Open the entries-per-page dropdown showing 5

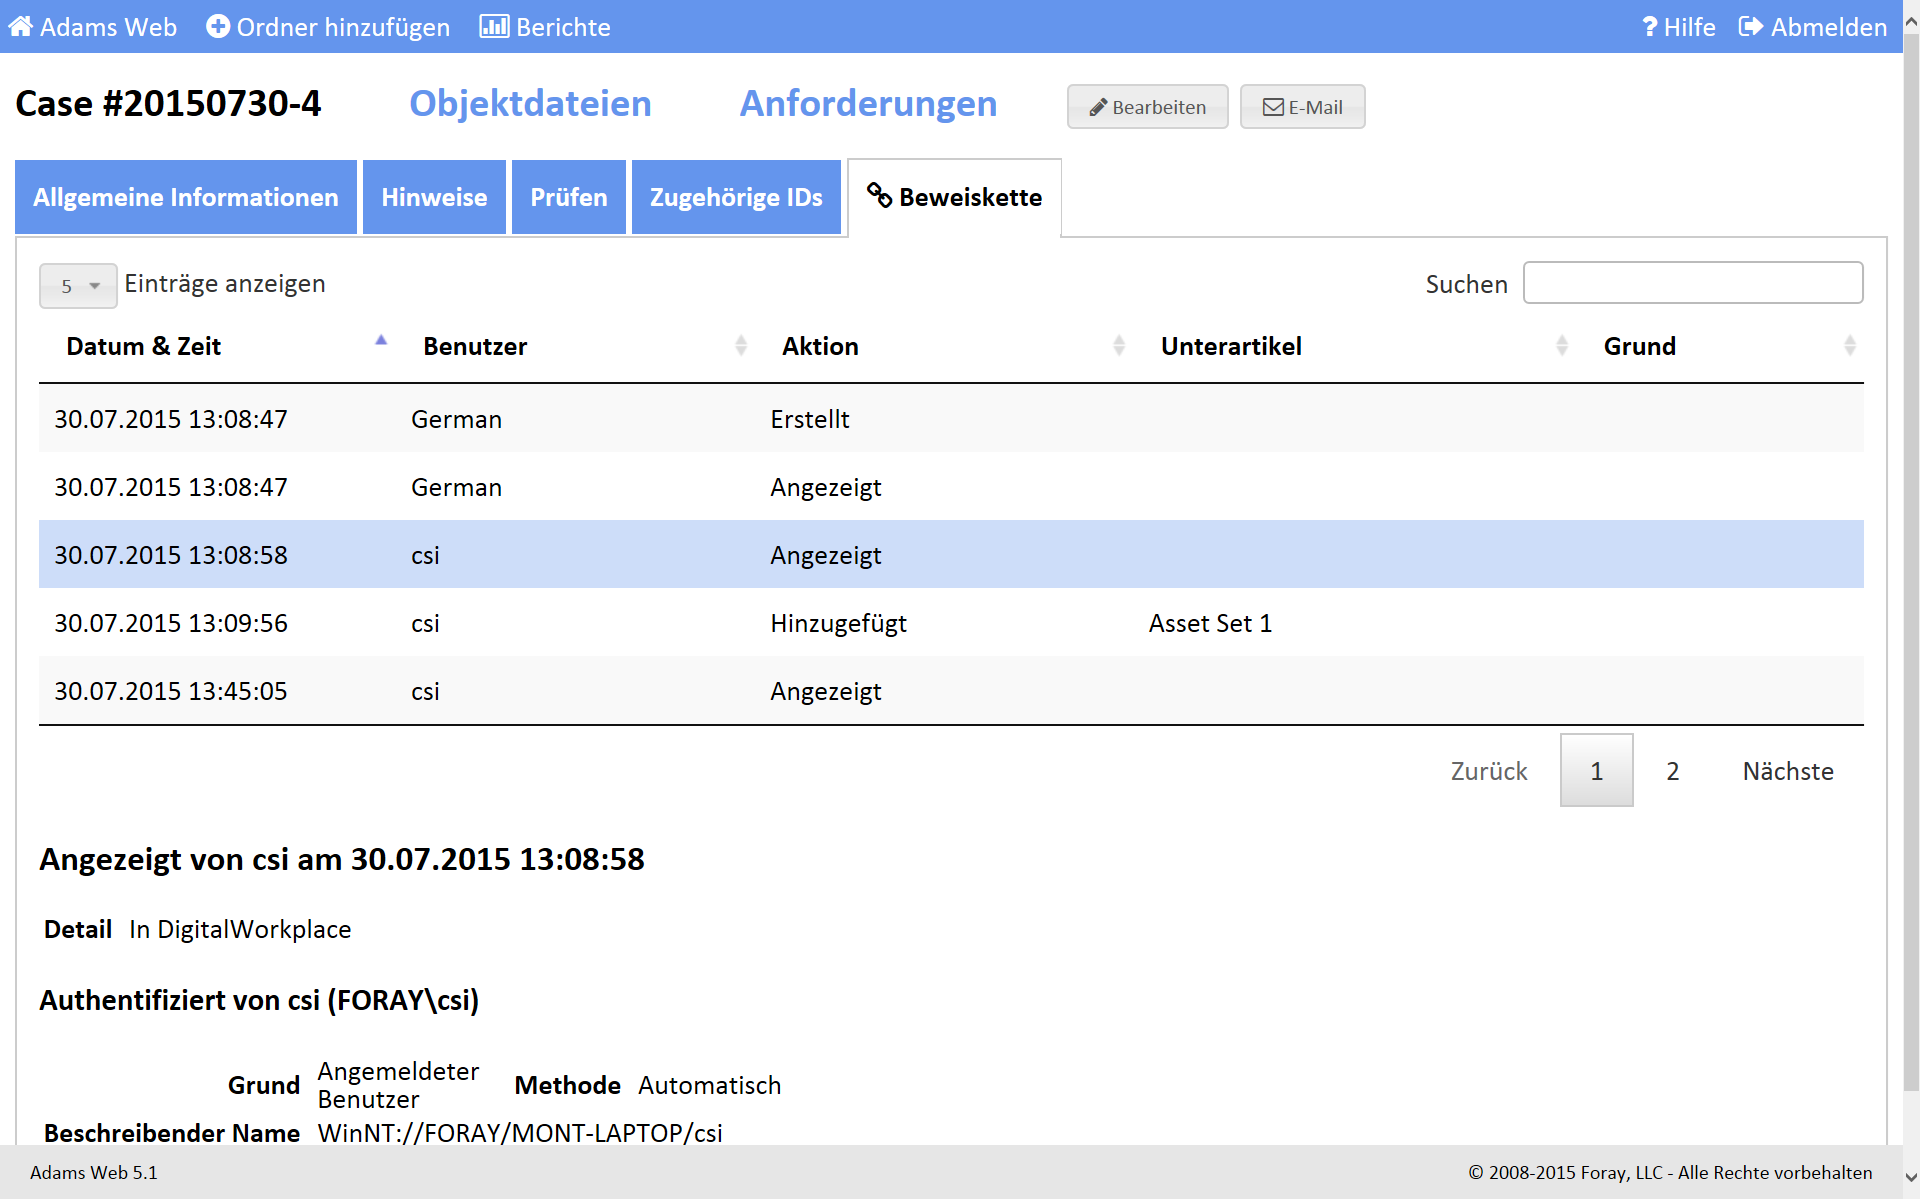coord(78,286)
